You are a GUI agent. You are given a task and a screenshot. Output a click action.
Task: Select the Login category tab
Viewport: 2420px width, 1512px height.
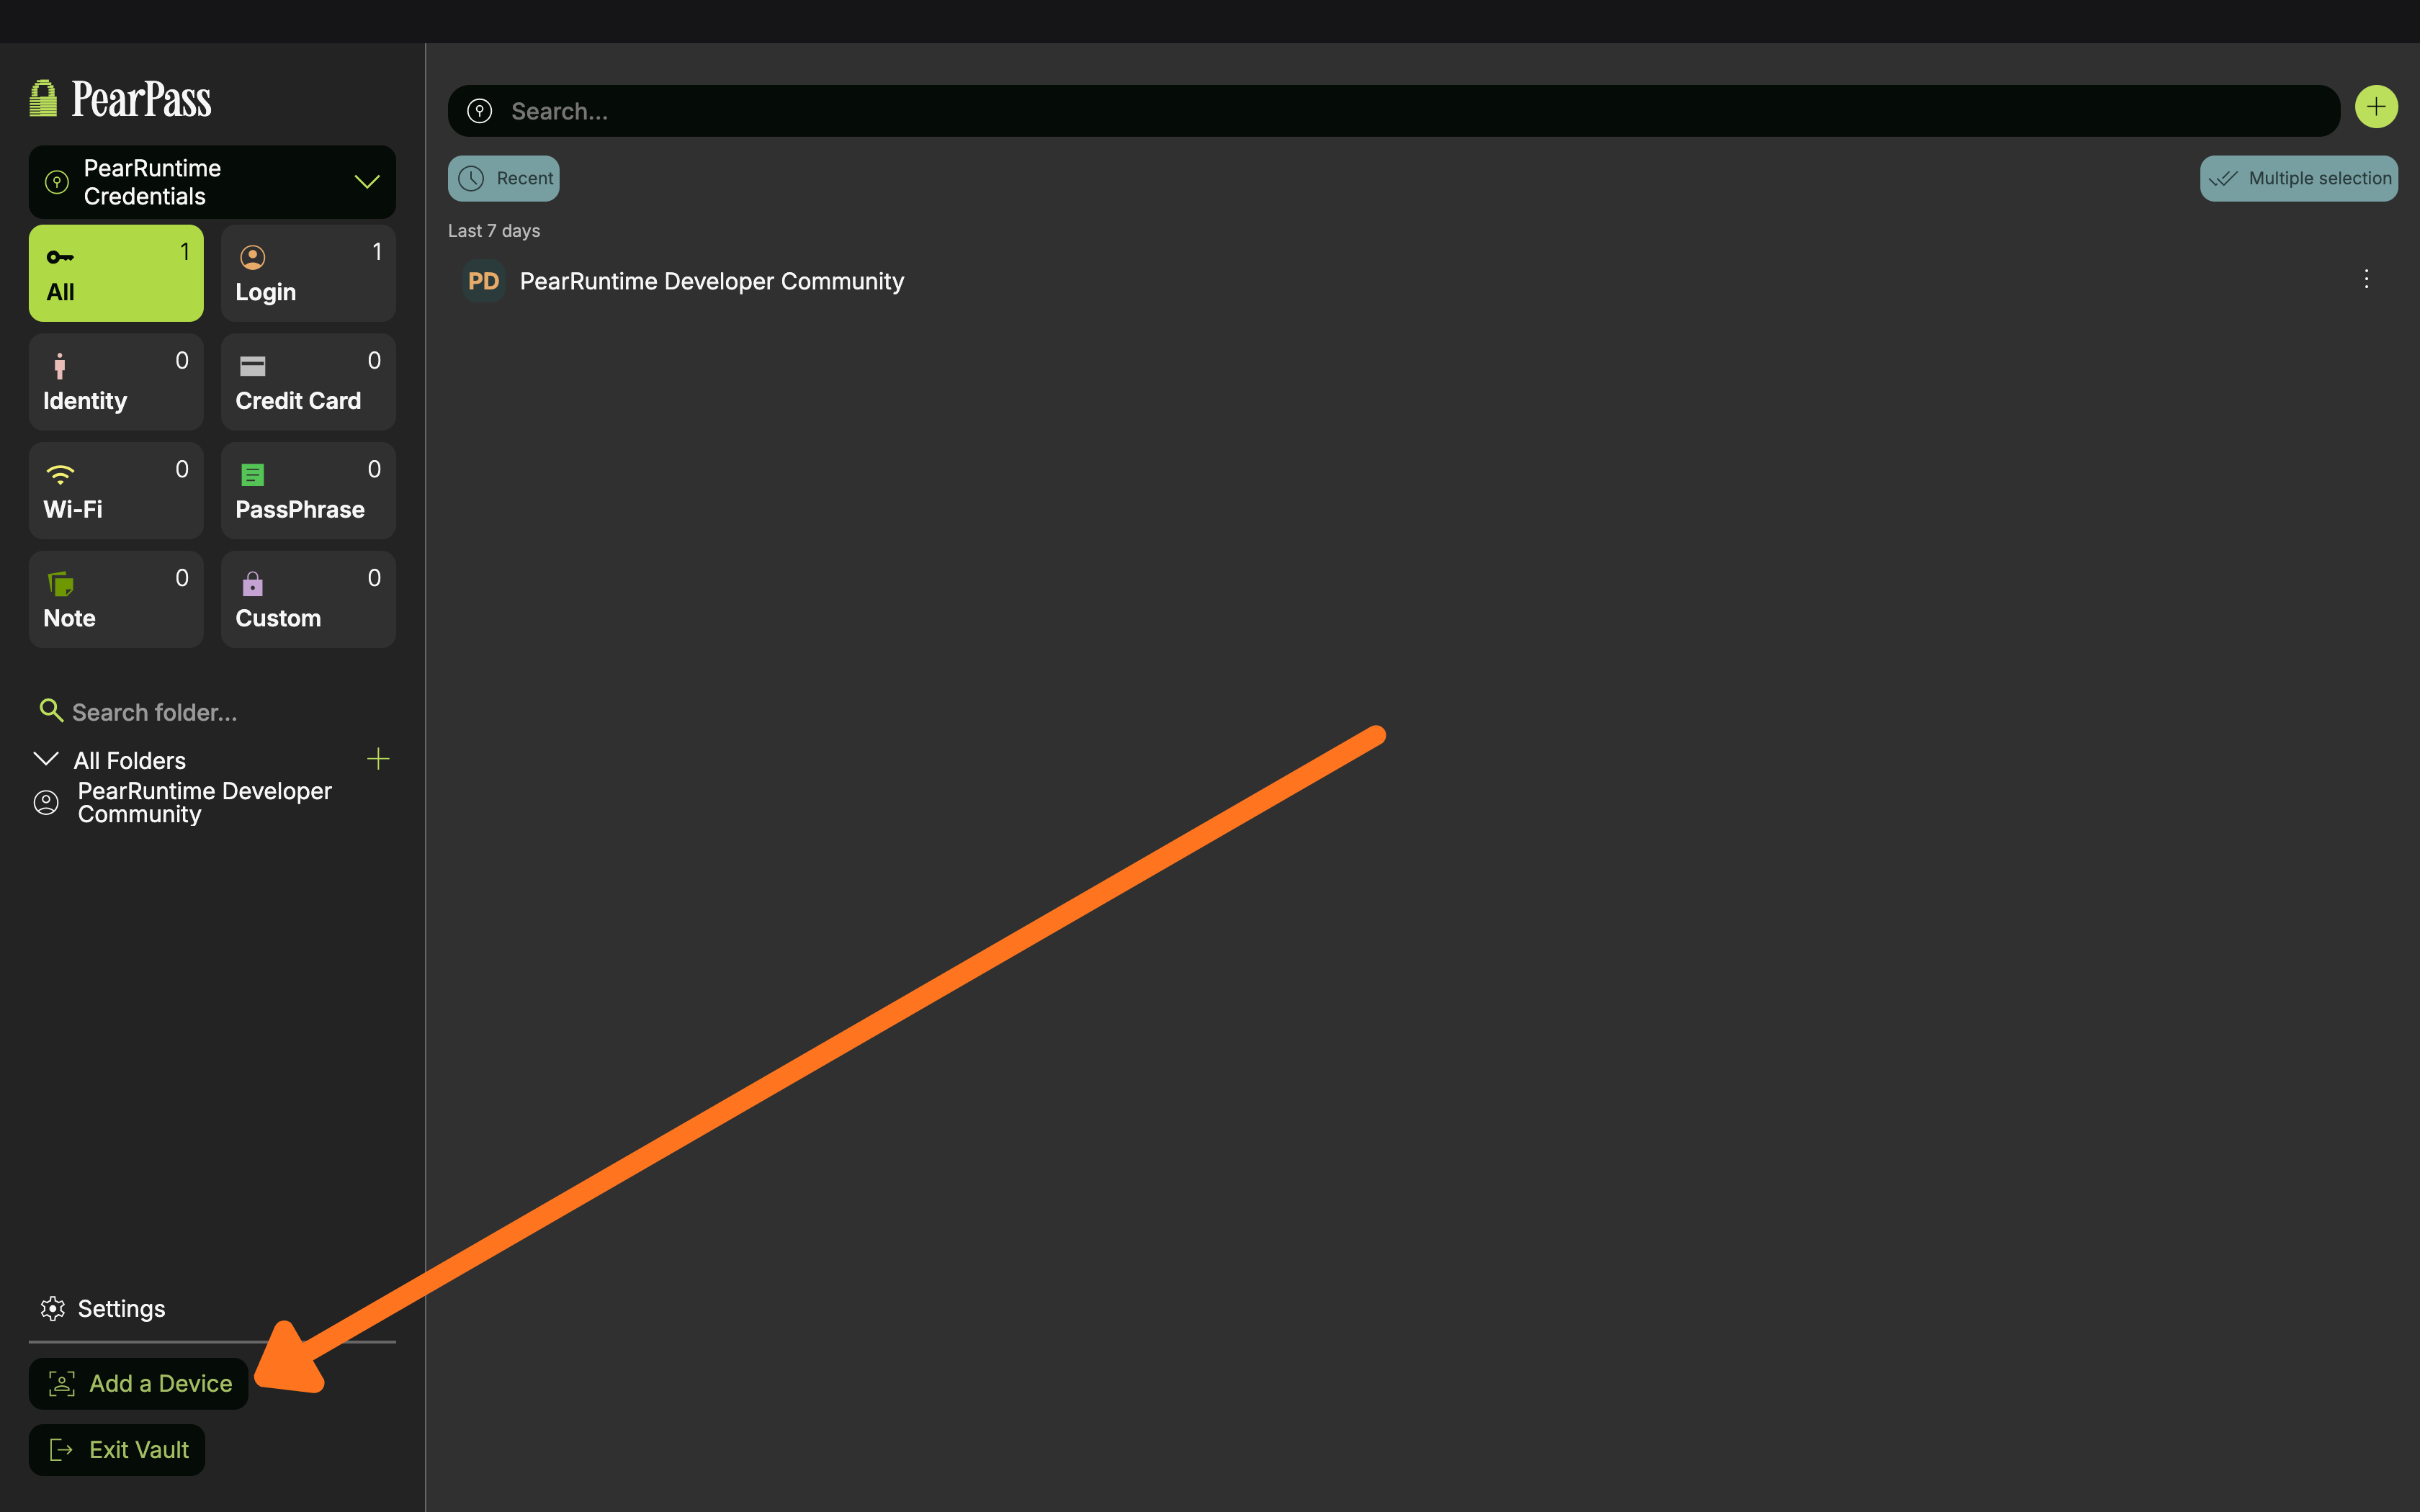(308, 273)
